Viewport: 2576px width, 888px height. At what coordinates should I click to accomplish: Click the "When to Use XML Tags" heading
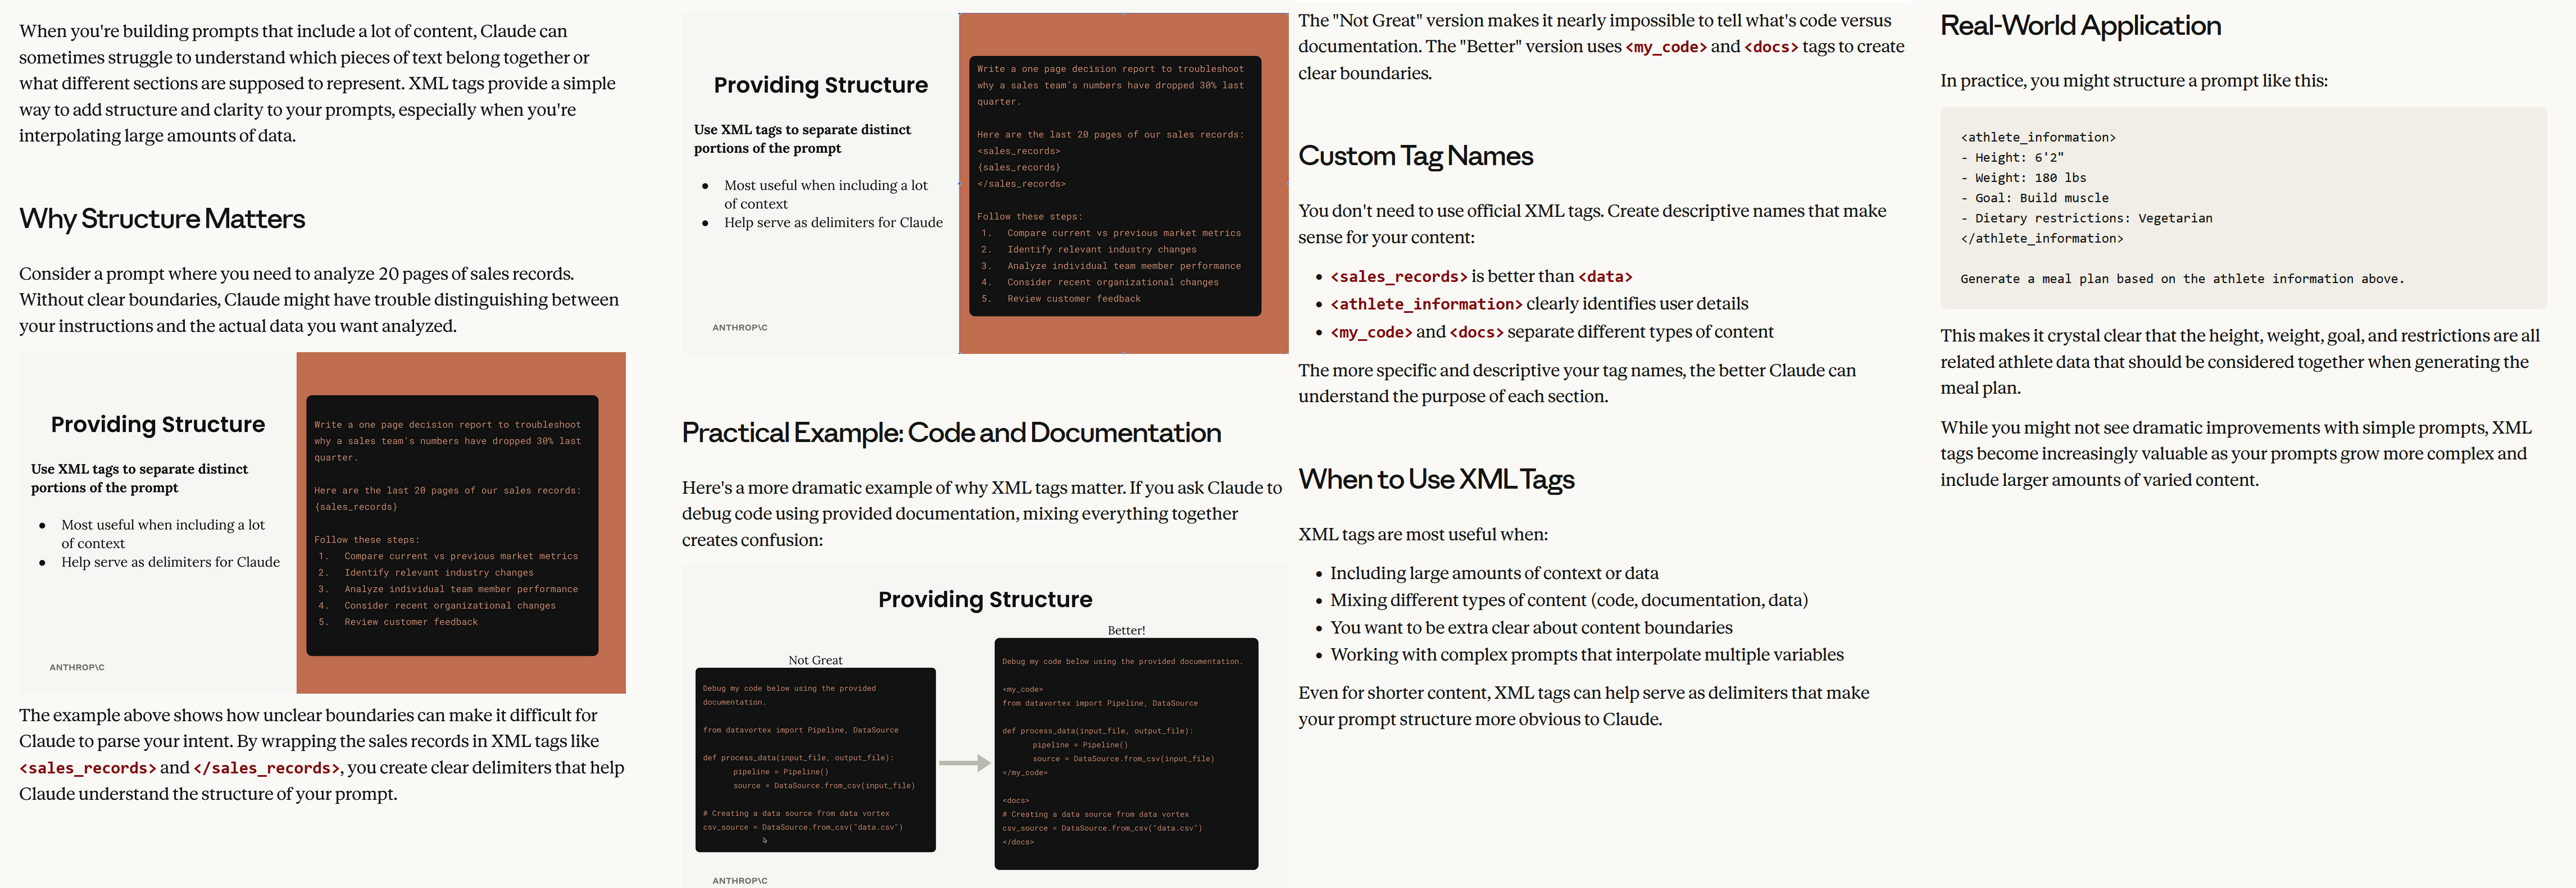click(1436, 480)
